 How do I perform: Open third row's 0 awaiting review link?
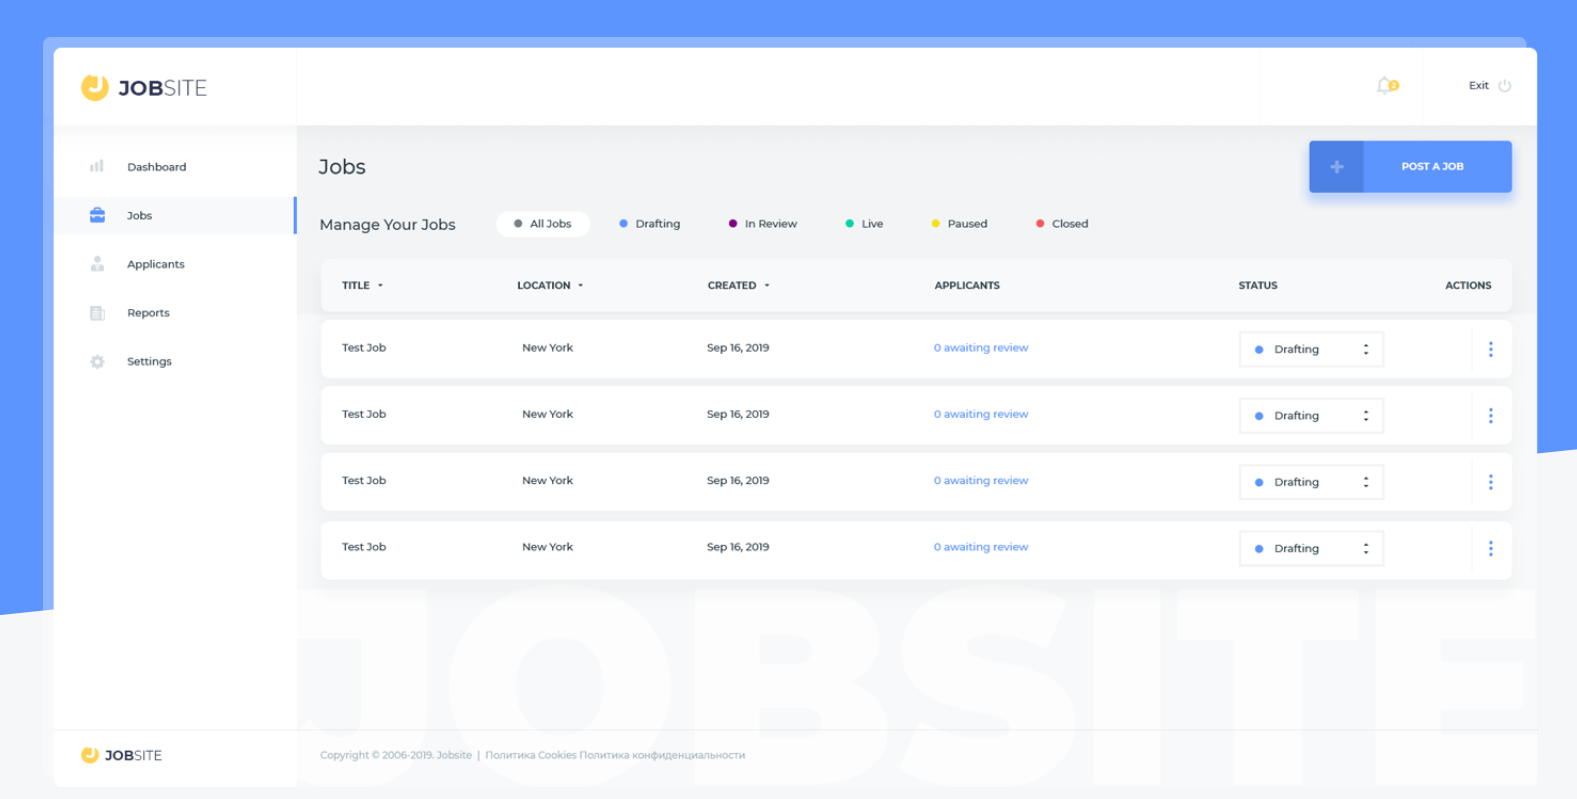[981, 481]
